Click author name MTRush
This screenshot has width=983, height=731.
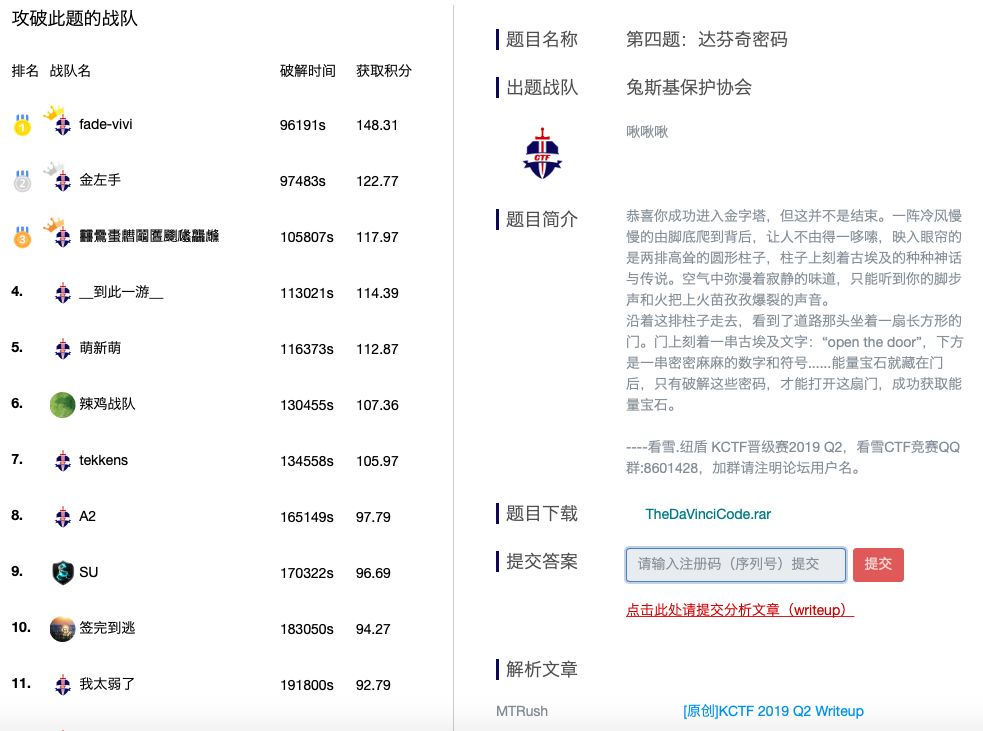pos(522,711)
